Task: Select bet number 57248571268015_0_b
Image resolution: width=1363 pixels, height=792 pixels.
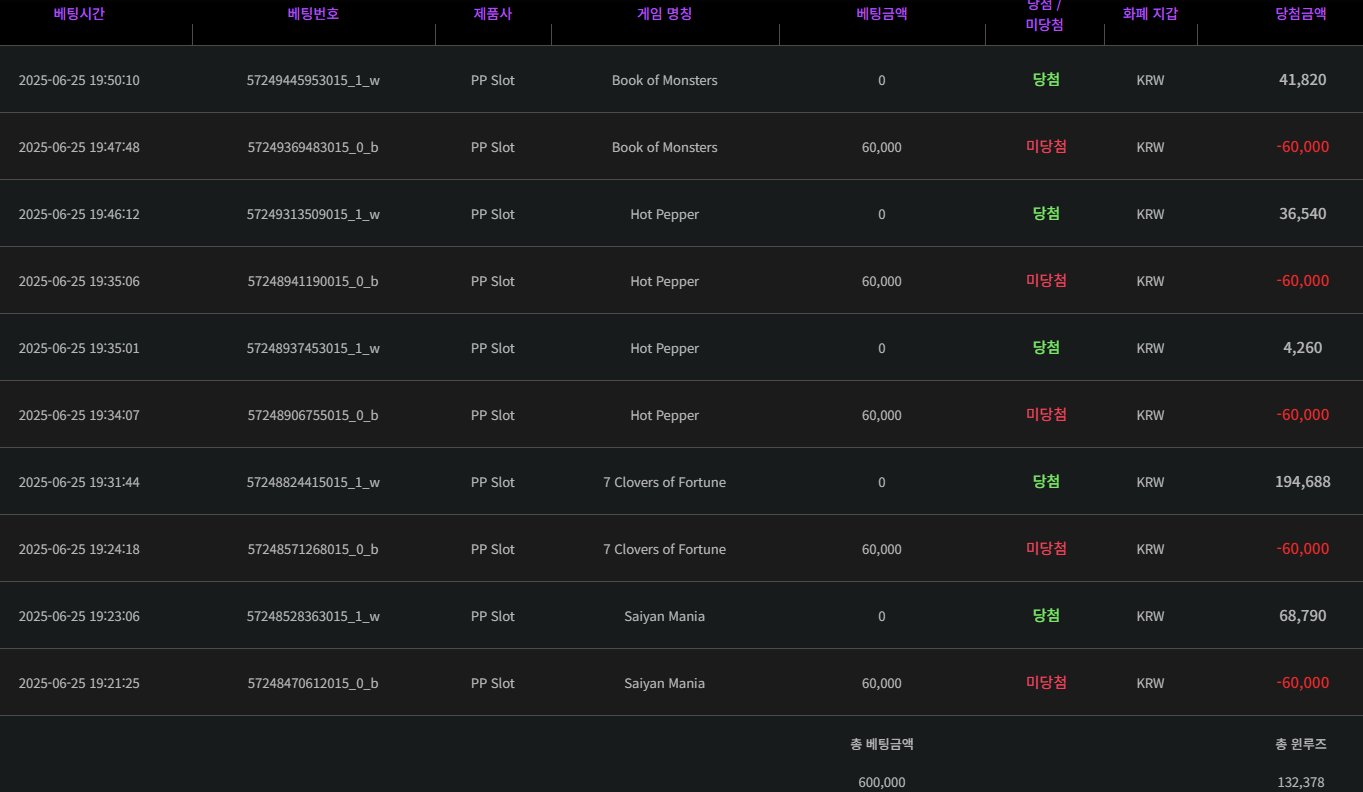Action: [x=313, y=549]
